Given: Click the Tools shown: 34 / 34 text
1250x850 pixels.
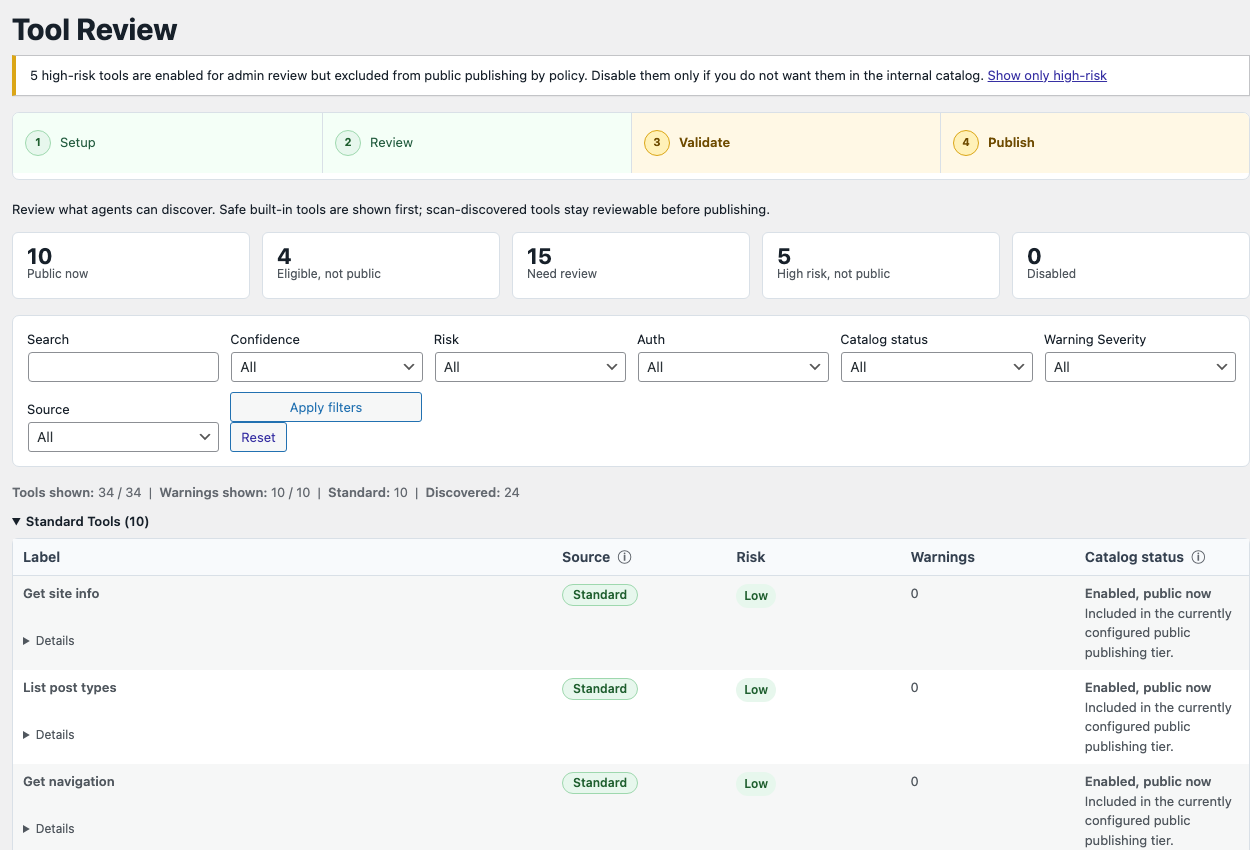Looking at the screenshot, I should [77, 492].
